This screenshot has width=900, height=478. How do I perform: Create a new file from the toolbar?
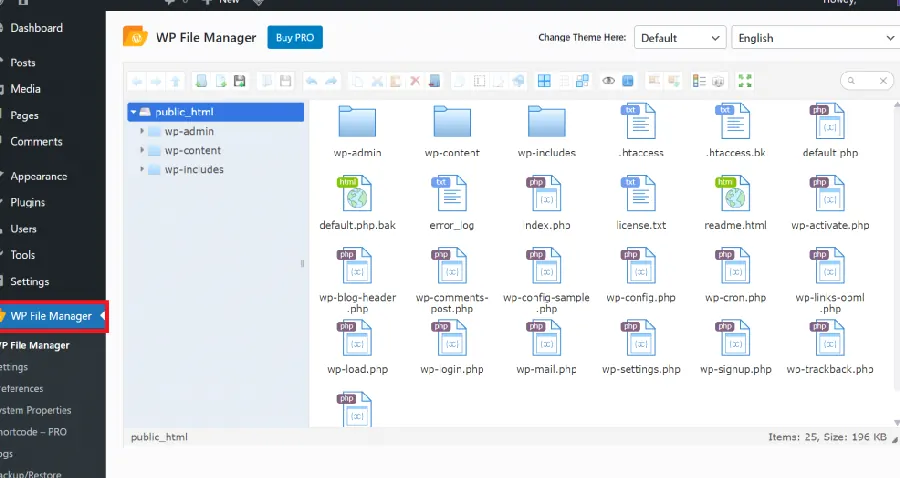coord(221,81)
